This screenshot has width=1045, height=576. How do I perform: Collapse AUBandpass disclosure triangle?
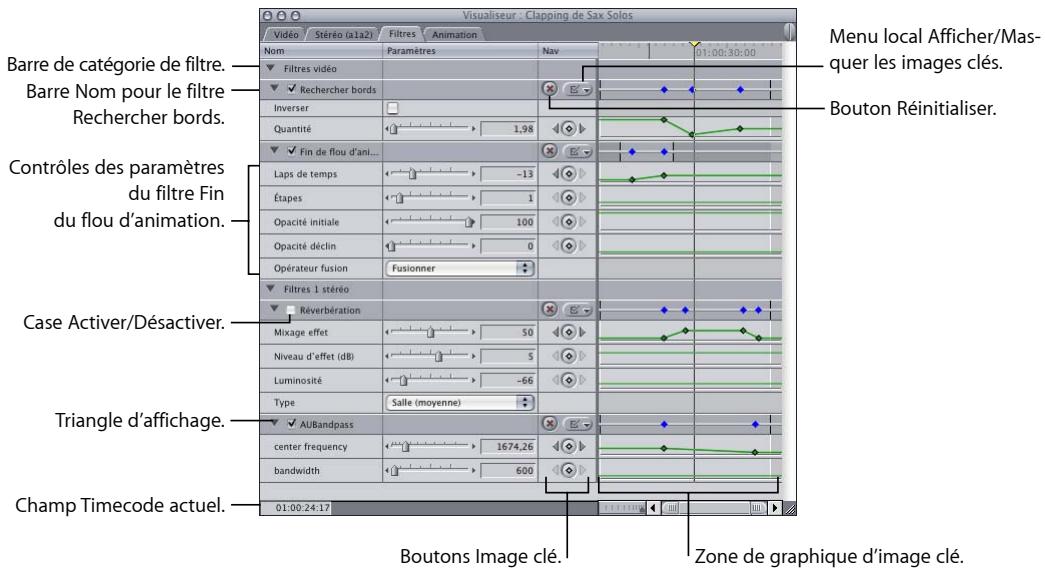pos(275,423)
